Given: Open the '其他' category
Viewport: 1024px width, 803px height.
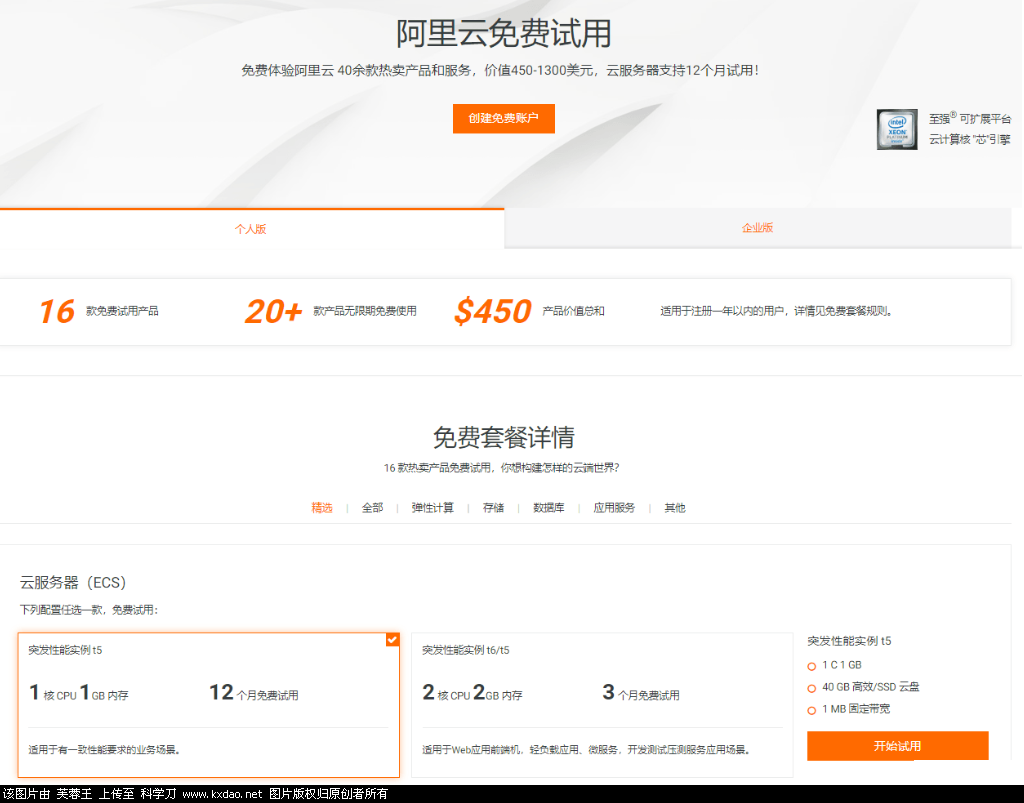Looking at the screenshot, I should 675,508.
